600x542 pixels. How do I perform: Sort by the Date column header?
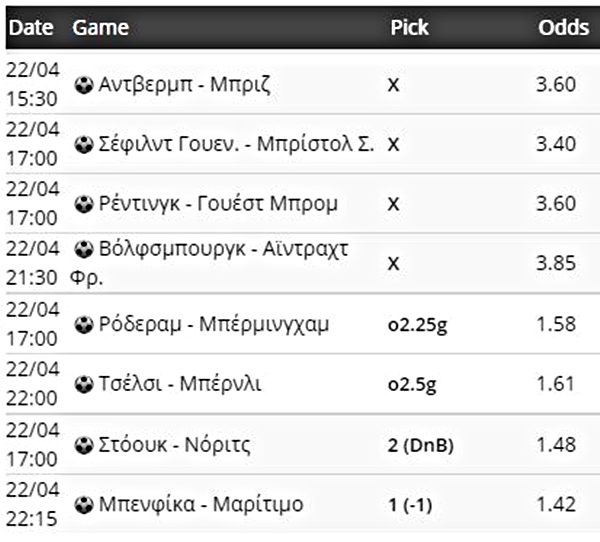click(30, 28)
